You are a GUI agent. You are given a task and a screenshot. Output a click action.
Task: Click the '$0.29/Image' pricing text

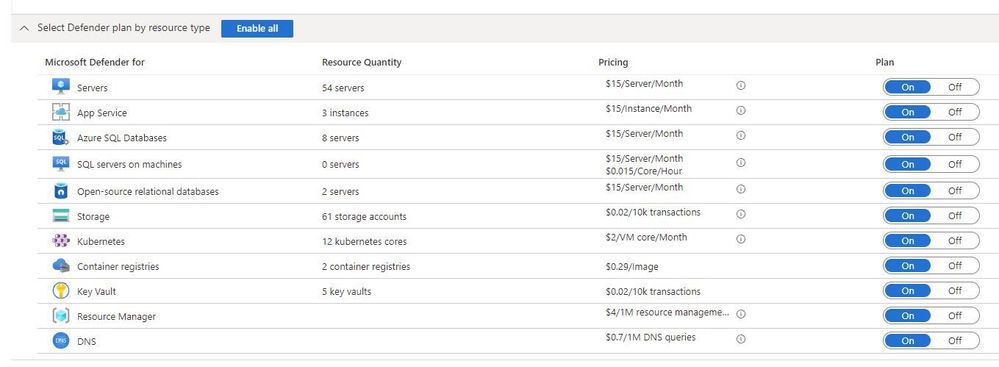click(x=632, y=266)
